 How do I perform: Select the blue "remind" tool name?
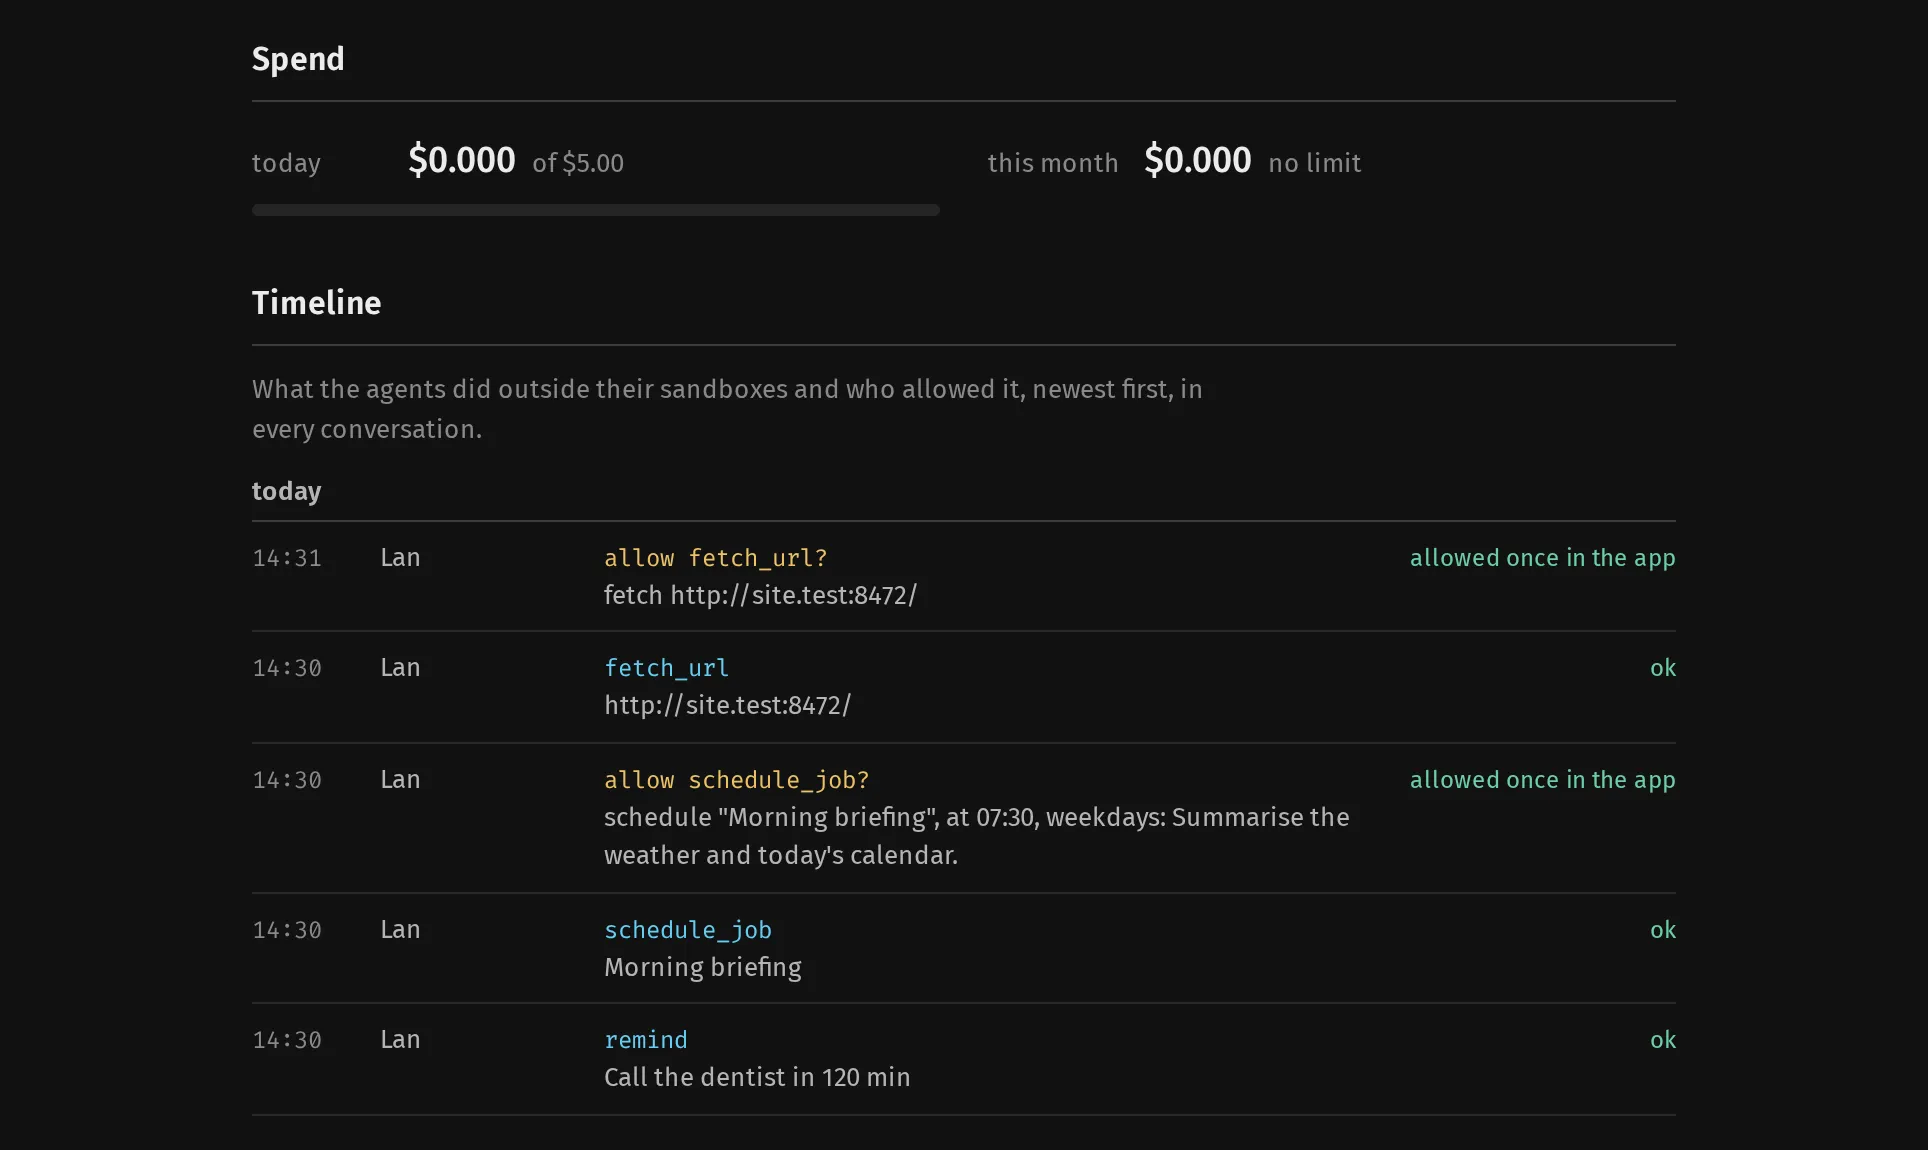(x=646, y=1040)
